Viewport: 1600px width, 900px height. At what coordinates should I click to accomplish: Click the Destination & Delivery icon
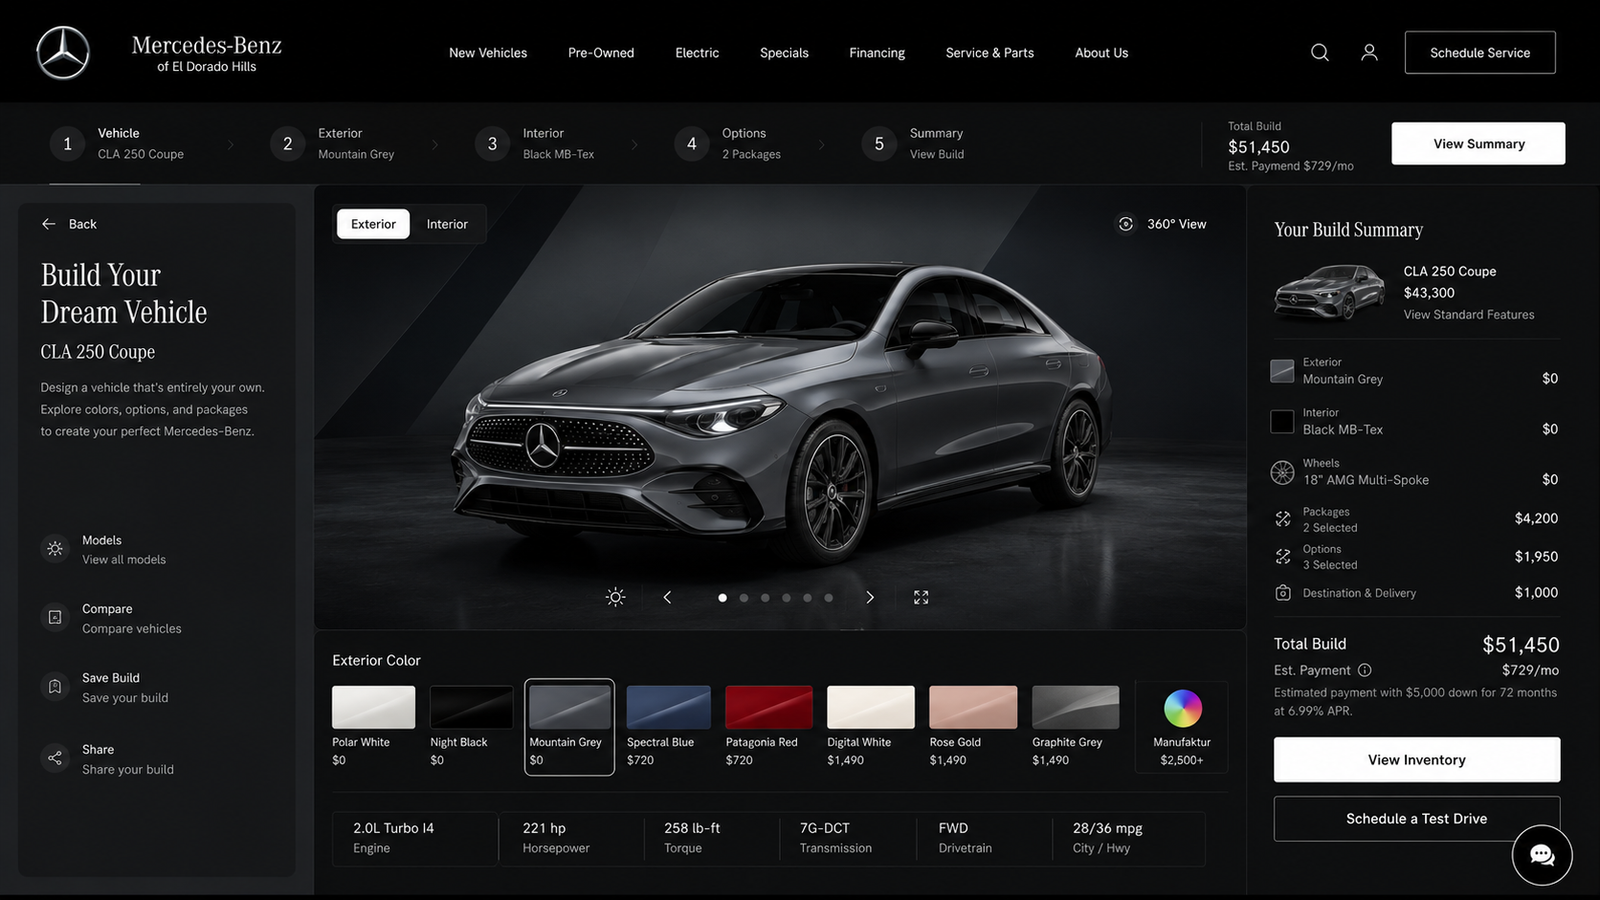[1283, 593]
